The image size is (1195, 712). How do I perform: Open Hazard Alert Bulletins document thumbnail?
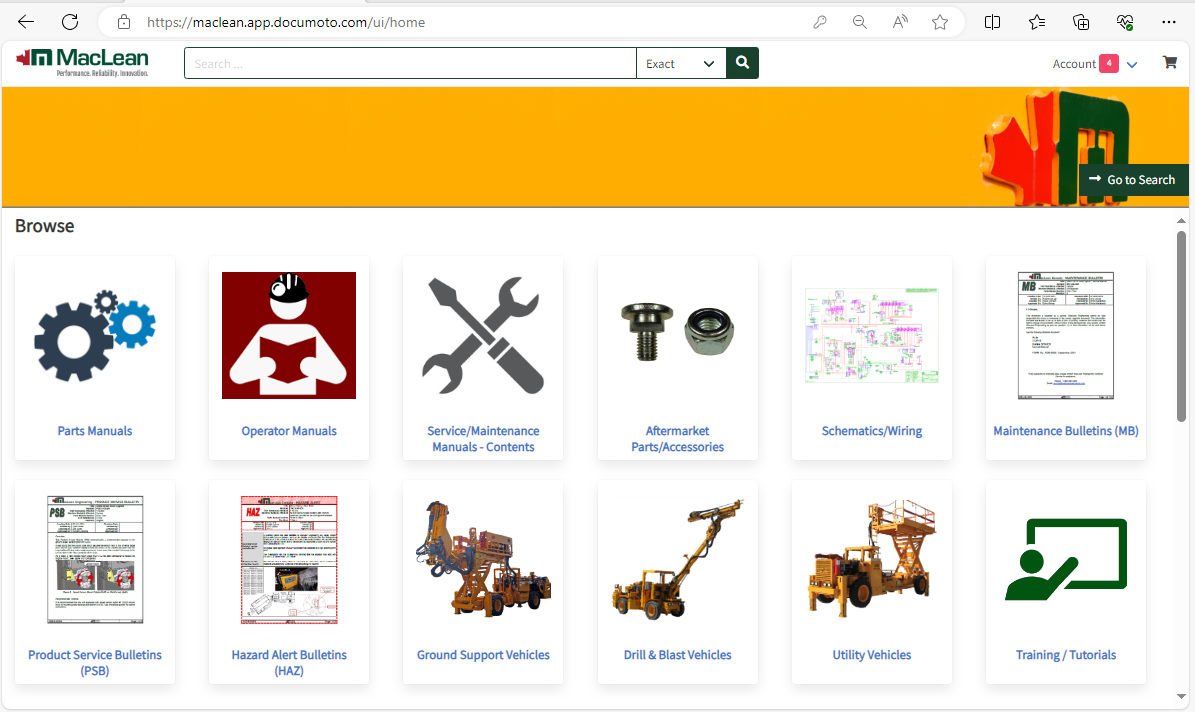pos(289,560)
